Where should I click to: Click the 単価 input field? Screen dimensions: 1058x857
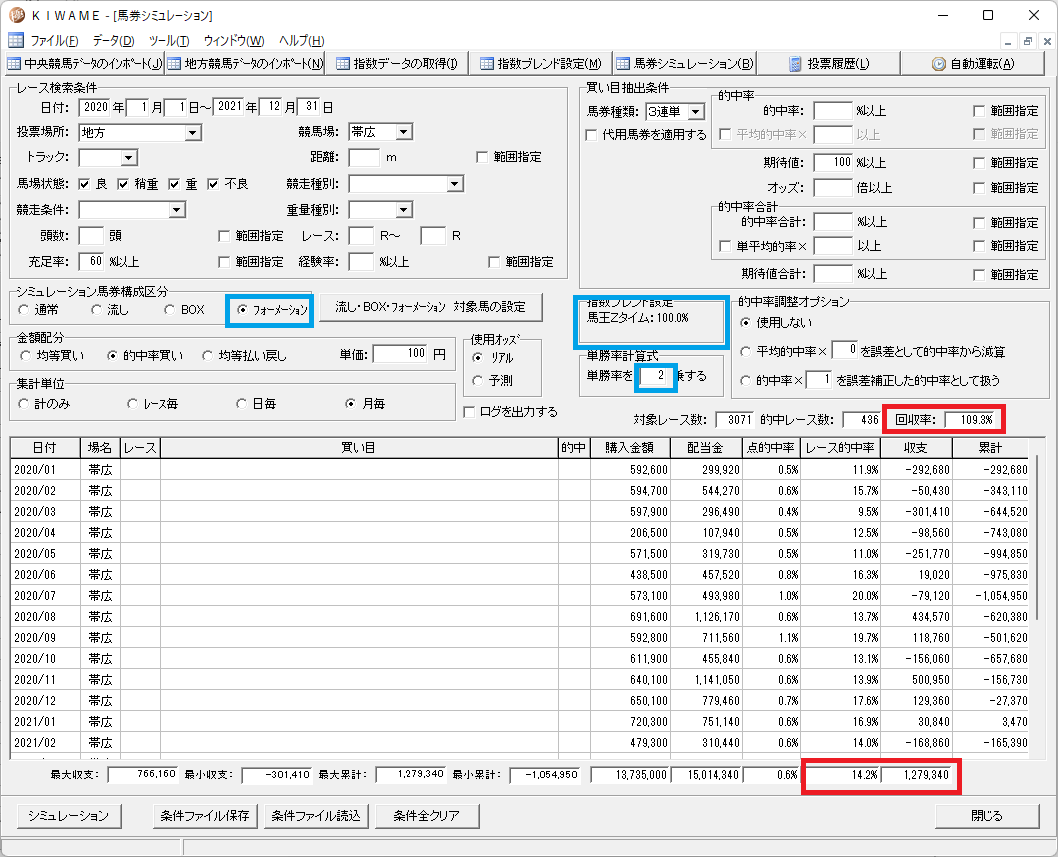click(401, 354)
